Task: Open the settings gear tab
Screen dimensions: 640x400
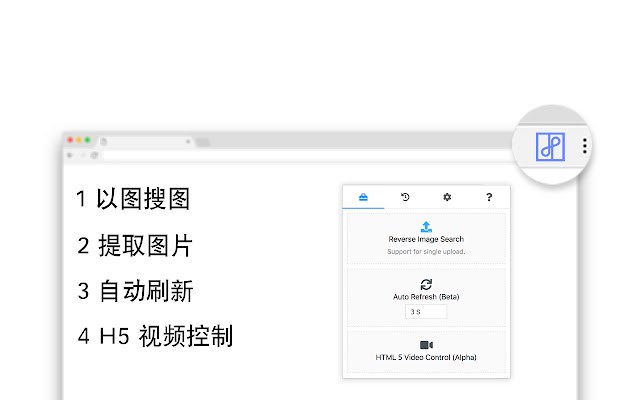Action: pyautogui.click(x=447, y=197)
